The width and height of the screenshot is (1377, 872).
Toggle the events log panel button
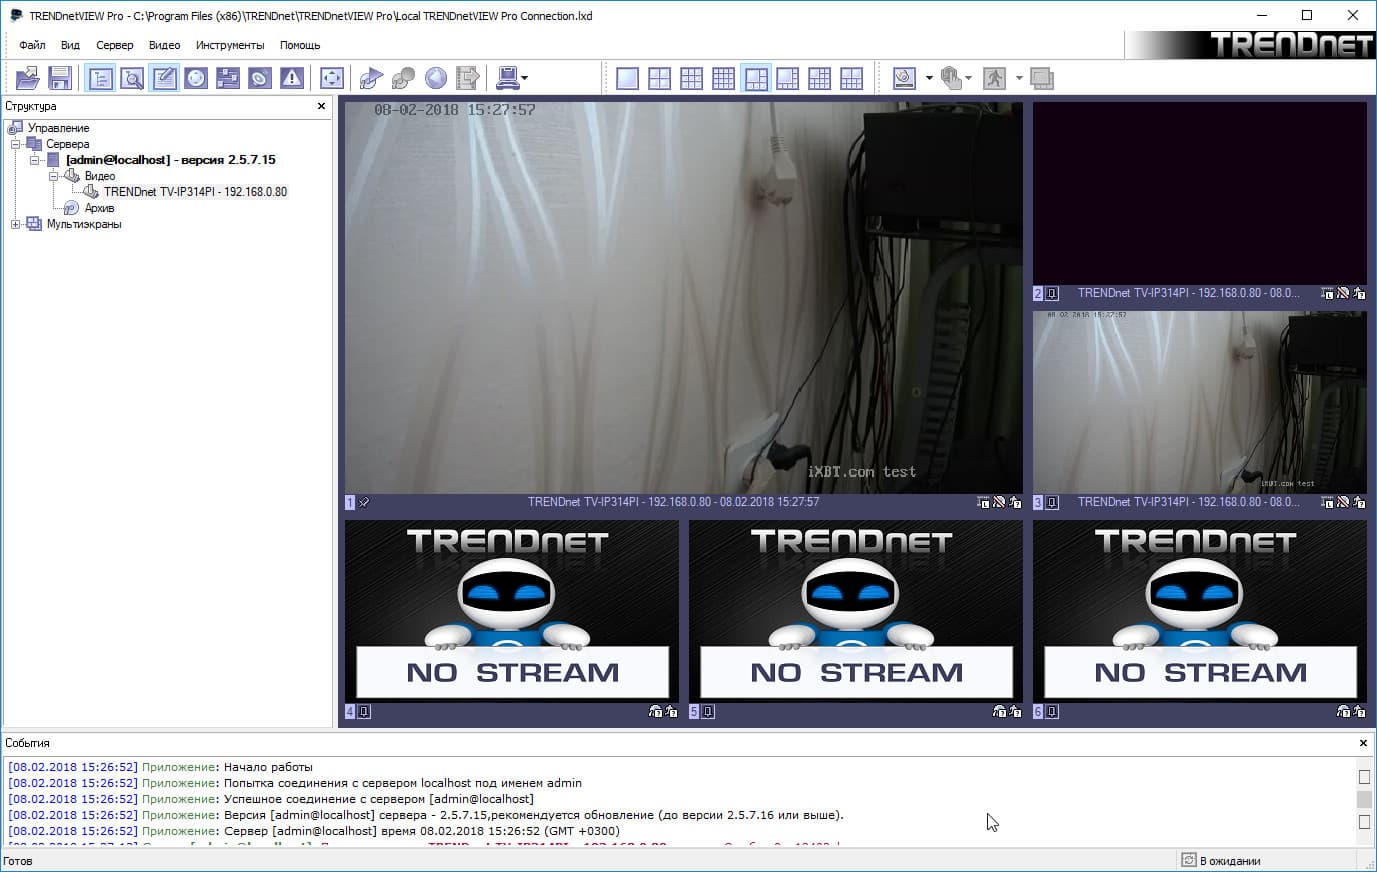pos(164,78)
